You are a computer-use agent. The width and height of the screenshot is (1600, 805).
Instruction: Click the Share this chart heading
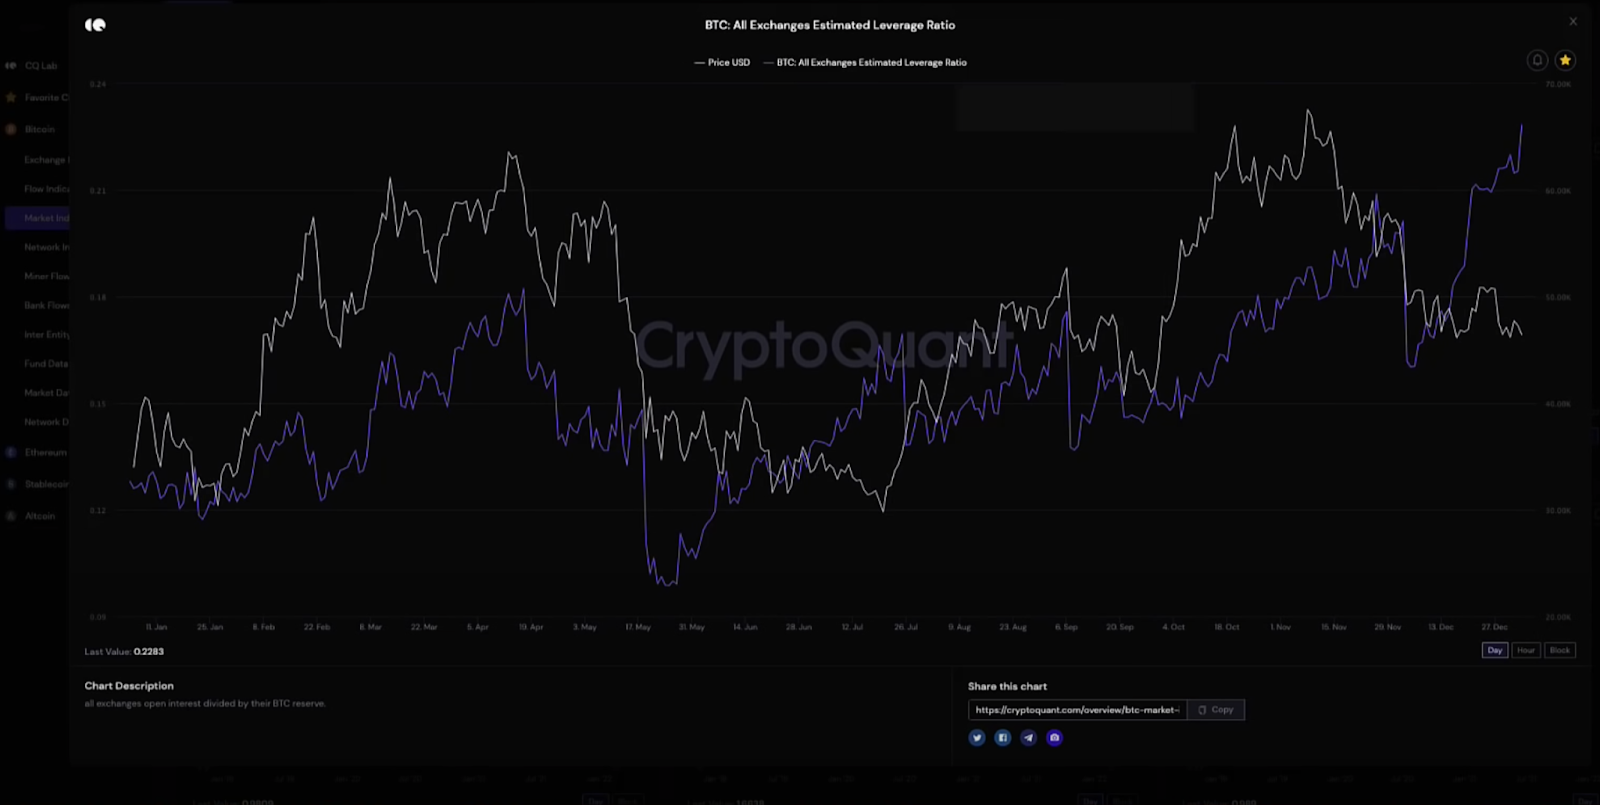(1007, 686)
